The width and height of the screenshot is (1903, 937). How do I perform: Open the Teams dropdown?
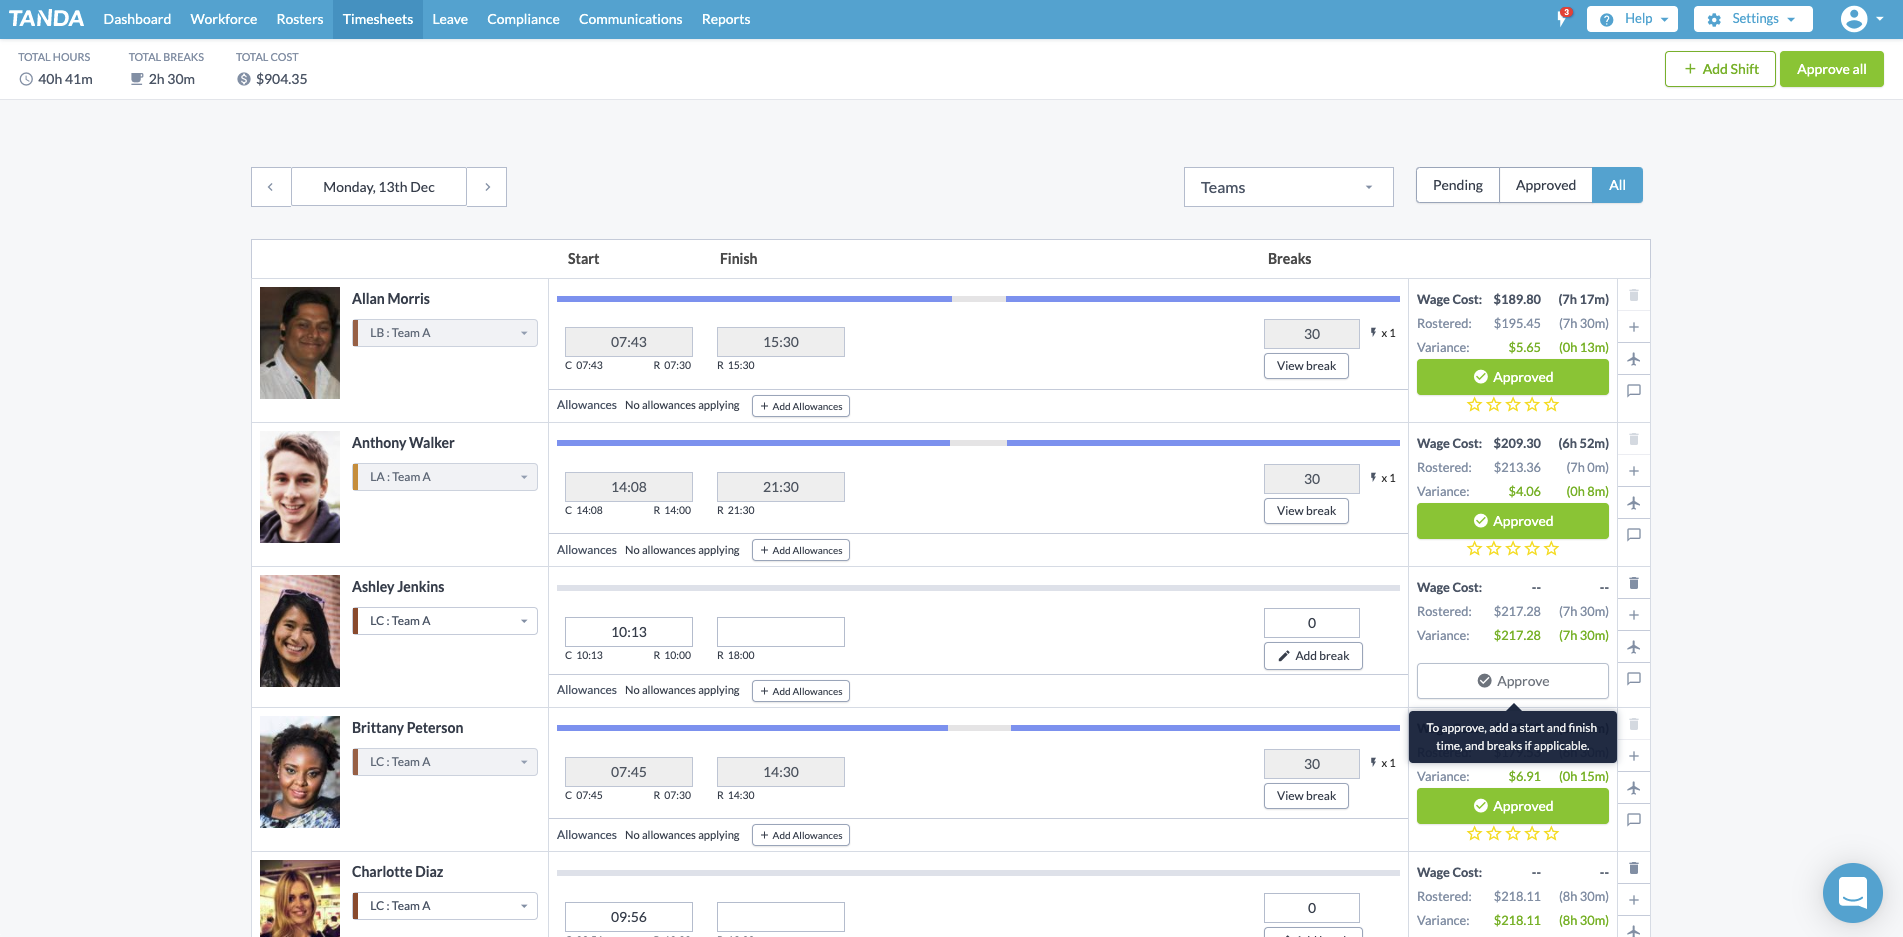[x=1288, y=187]
